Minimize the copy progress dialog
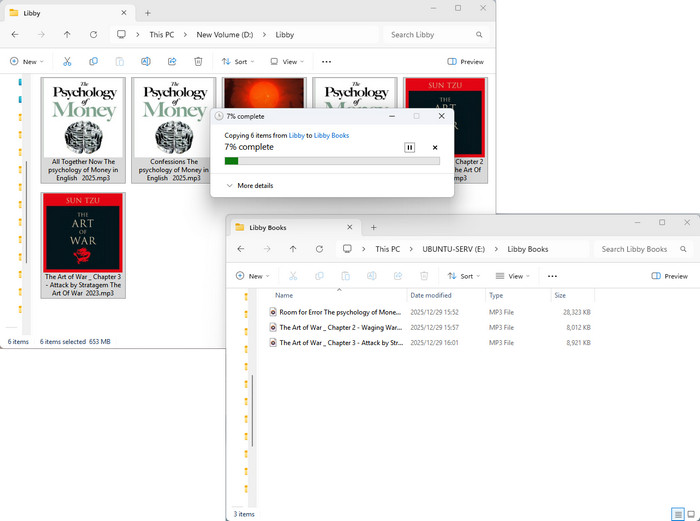700x521 pixels. tap(392, 116)
